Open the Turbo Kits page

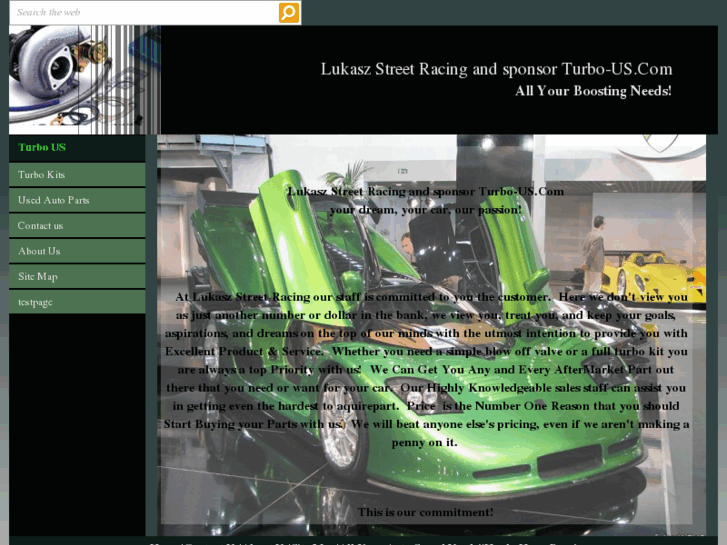coord(77,174)
